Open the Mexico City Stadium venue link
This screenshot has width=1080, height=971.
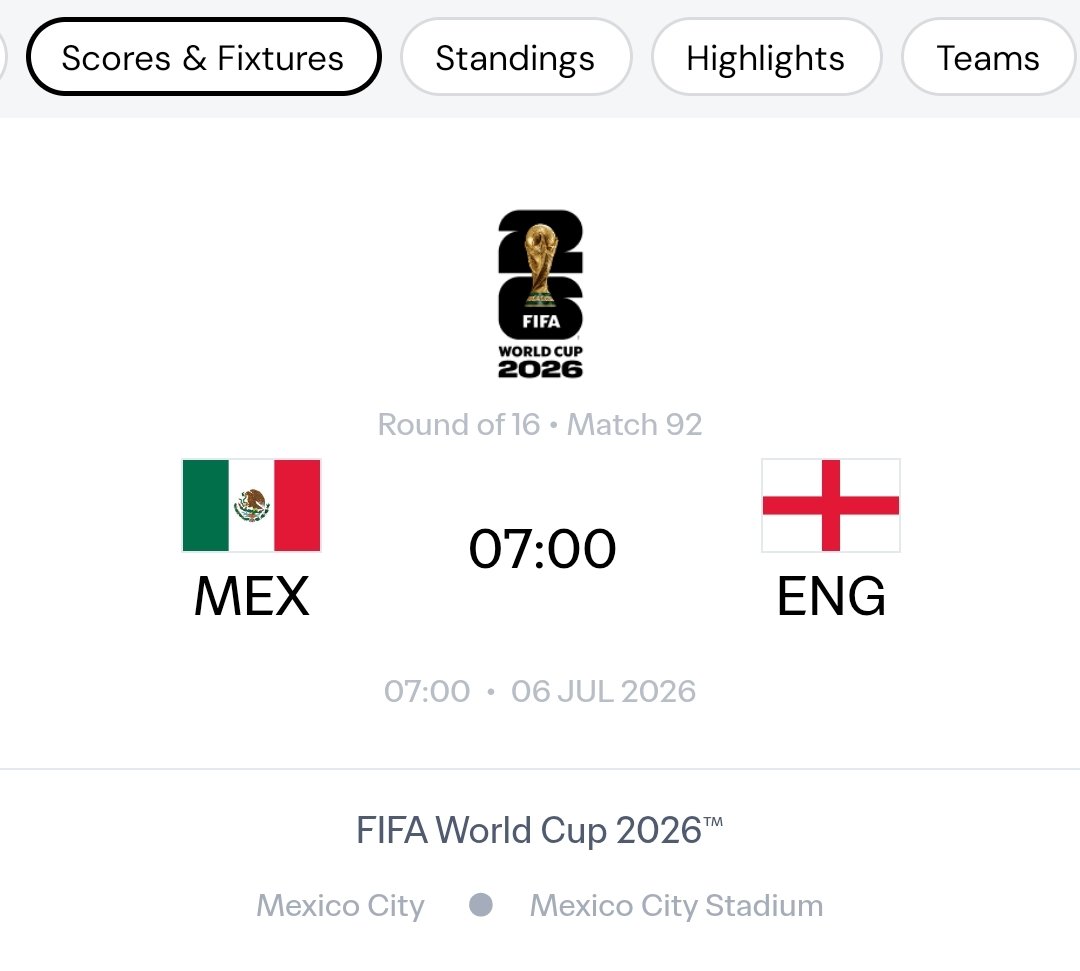676,906
